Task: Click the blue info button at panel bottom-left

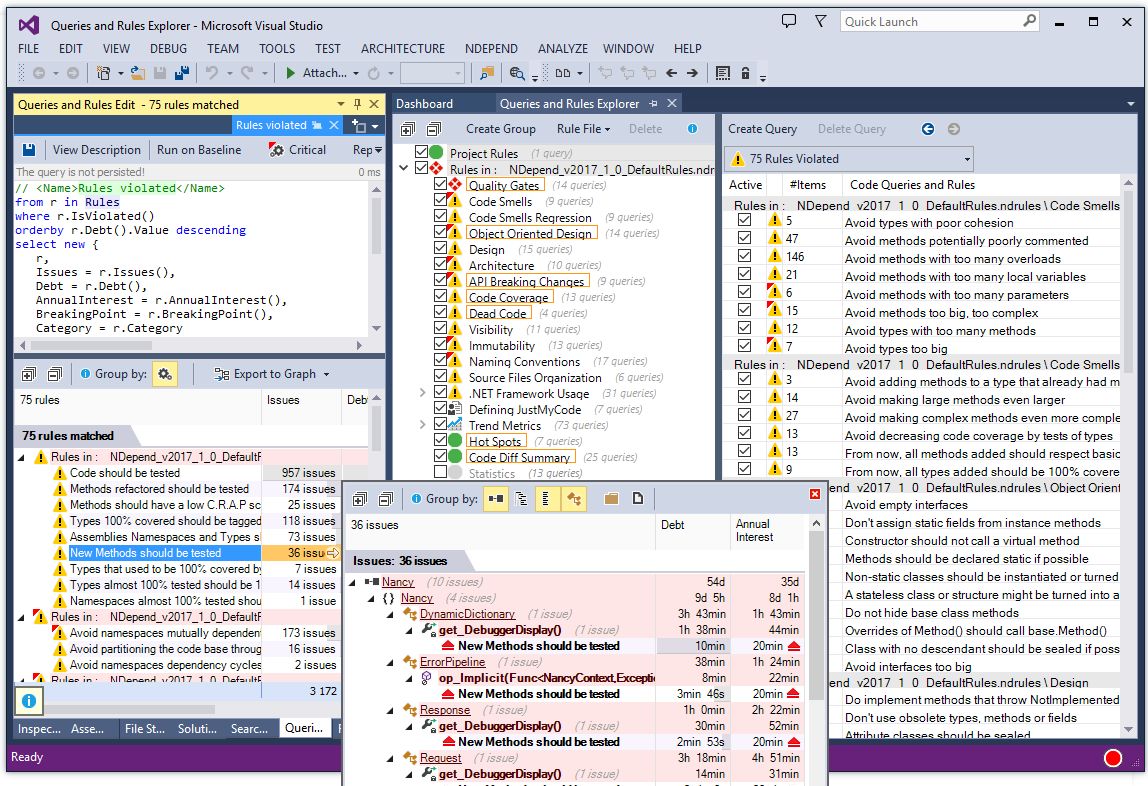Action: 29,701
